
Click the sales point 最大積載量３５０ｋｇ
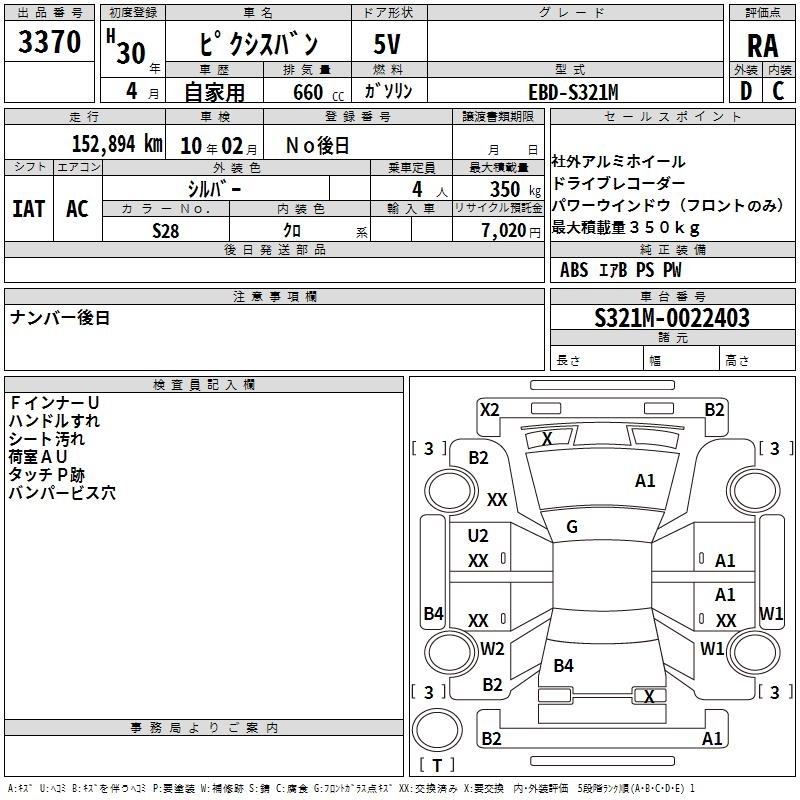pos(626,227)
